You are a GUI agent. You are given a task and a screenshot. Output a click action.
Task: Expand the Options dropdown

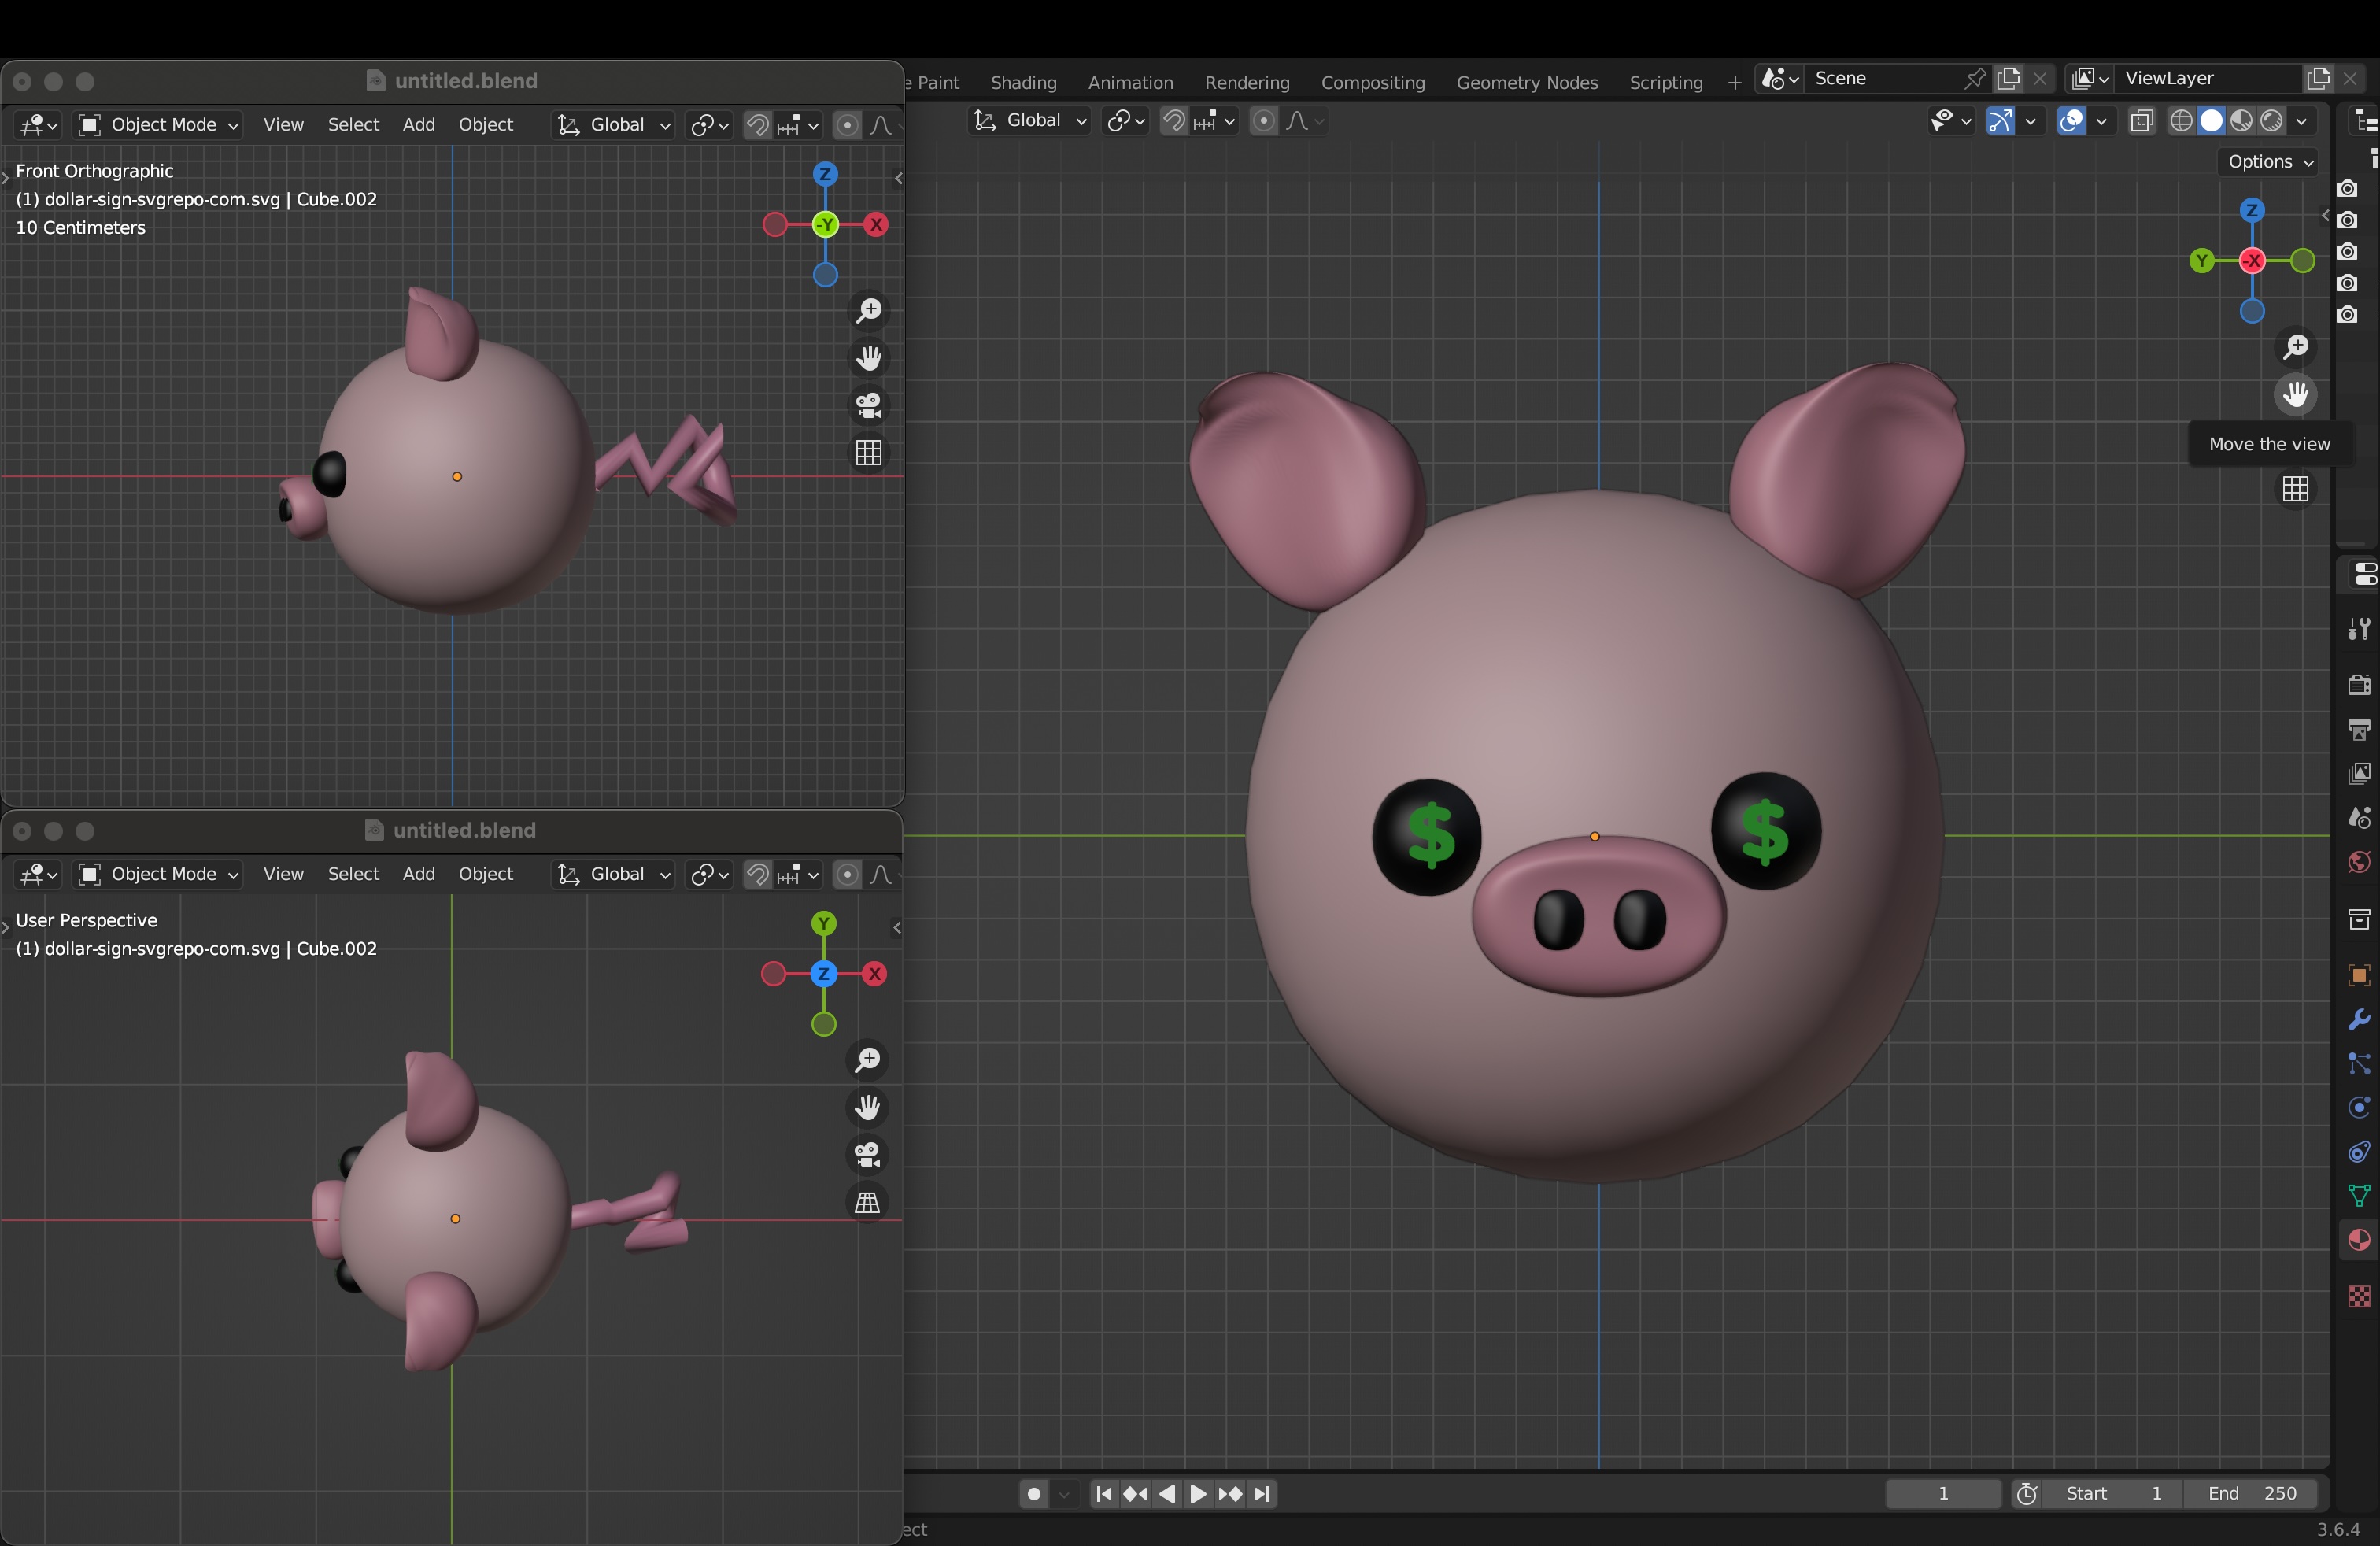coord(2270,162)
